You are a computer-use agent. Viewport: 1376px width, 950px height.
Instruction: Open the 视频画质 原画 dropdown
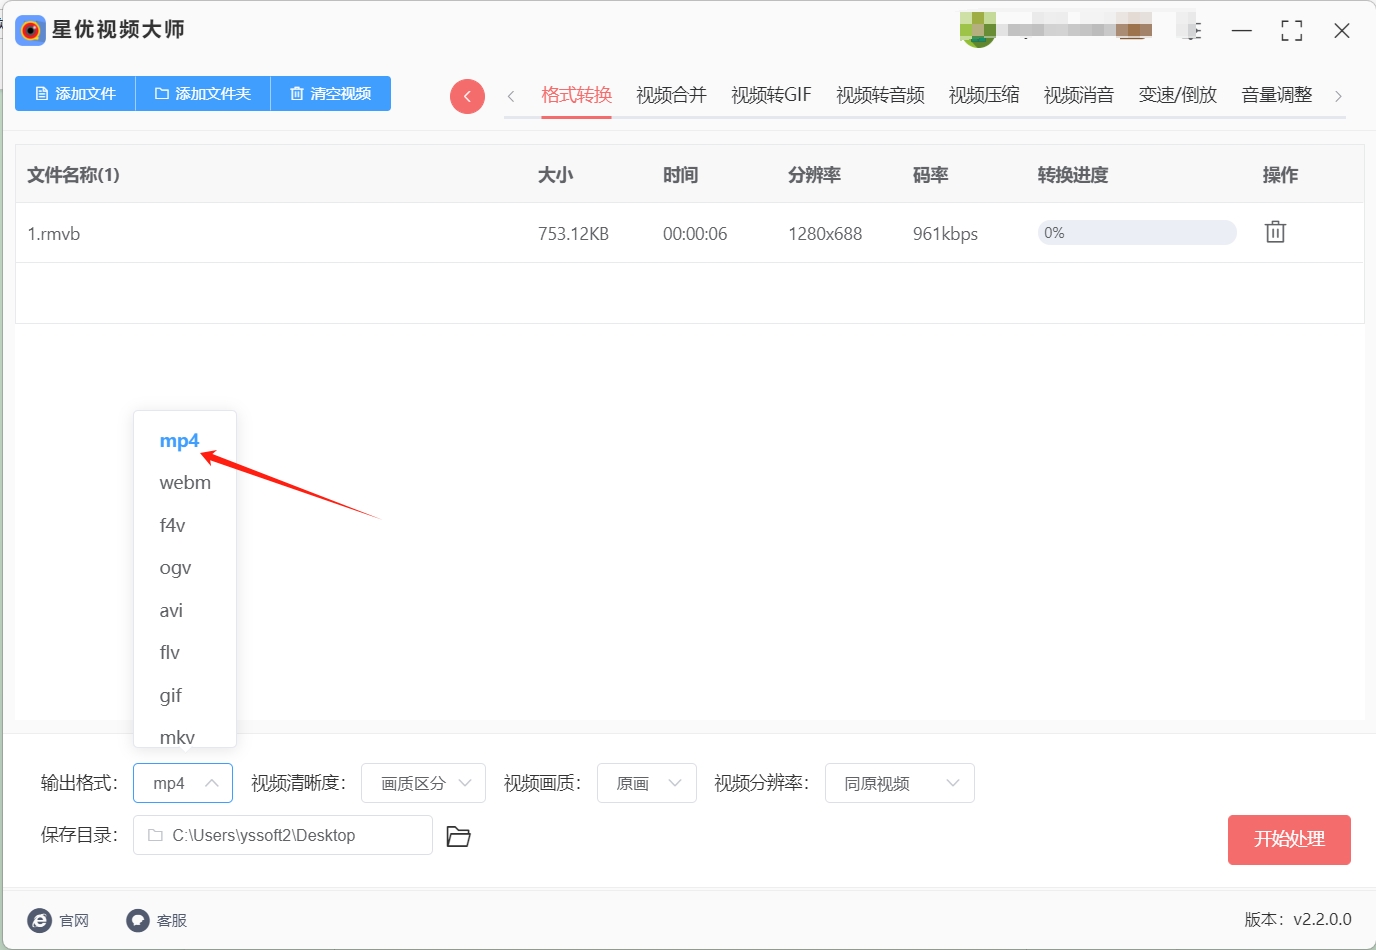tap(647, 783)
